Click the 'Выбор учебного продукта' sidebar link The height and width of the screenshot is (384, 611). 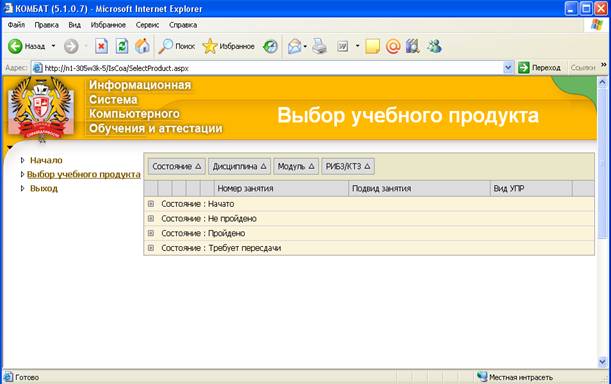point(84,174)
